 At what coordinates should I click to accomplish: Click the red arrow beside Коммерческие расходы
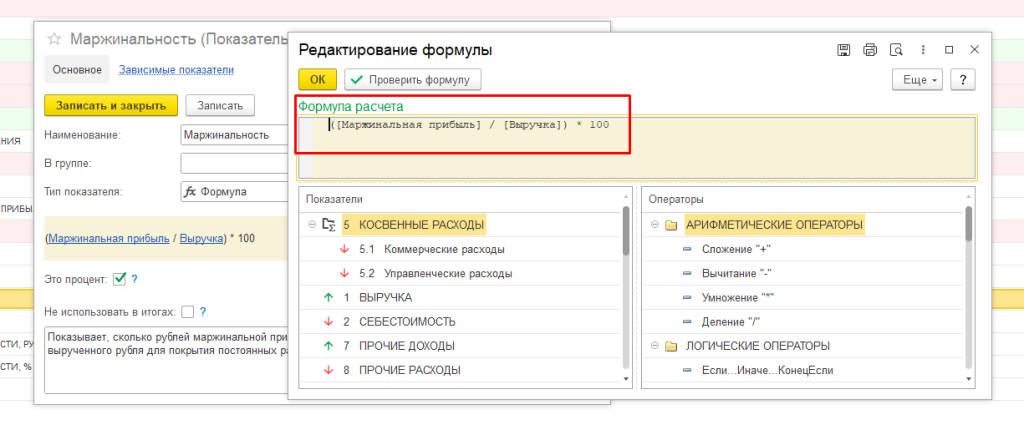pos(345,249)
